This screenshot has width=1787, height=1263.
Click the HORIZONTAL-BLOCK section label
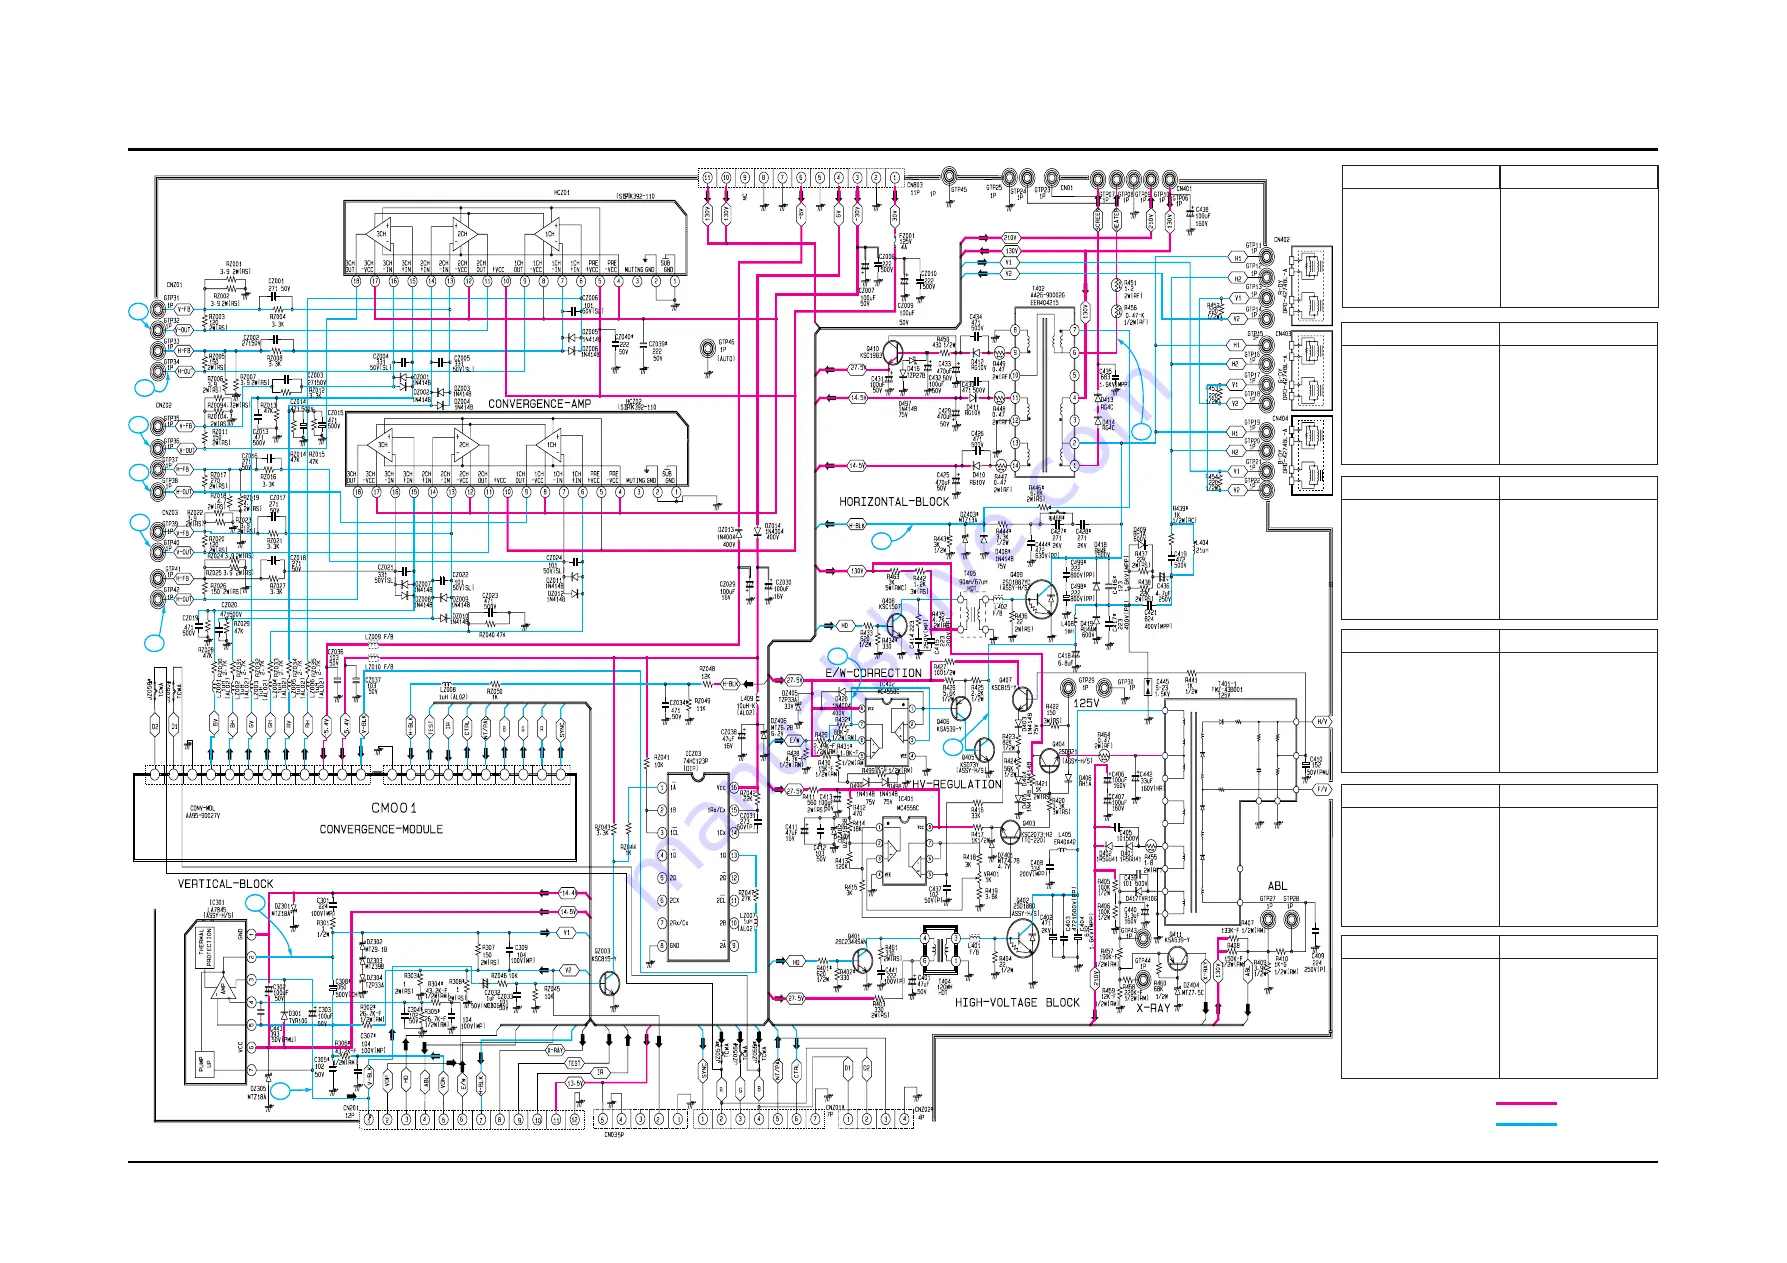894,502
